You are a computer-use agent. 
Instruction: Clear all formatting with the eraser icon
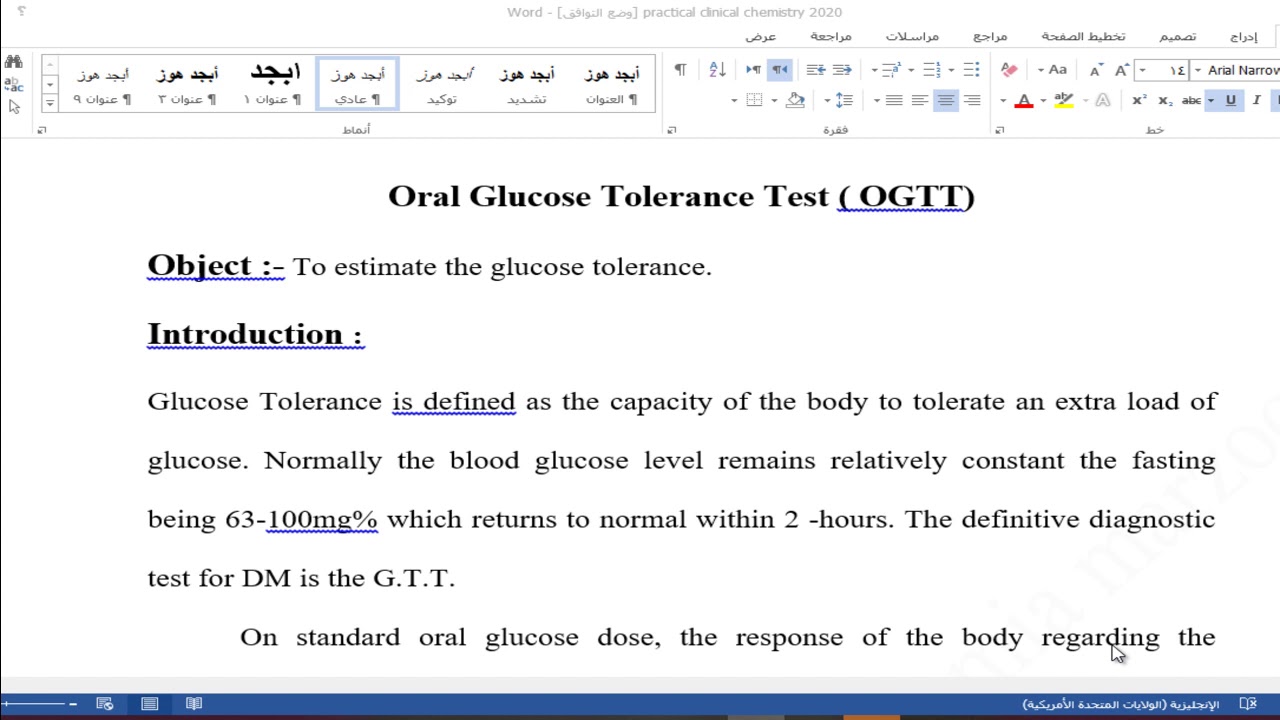click(x=1009, y=70)
